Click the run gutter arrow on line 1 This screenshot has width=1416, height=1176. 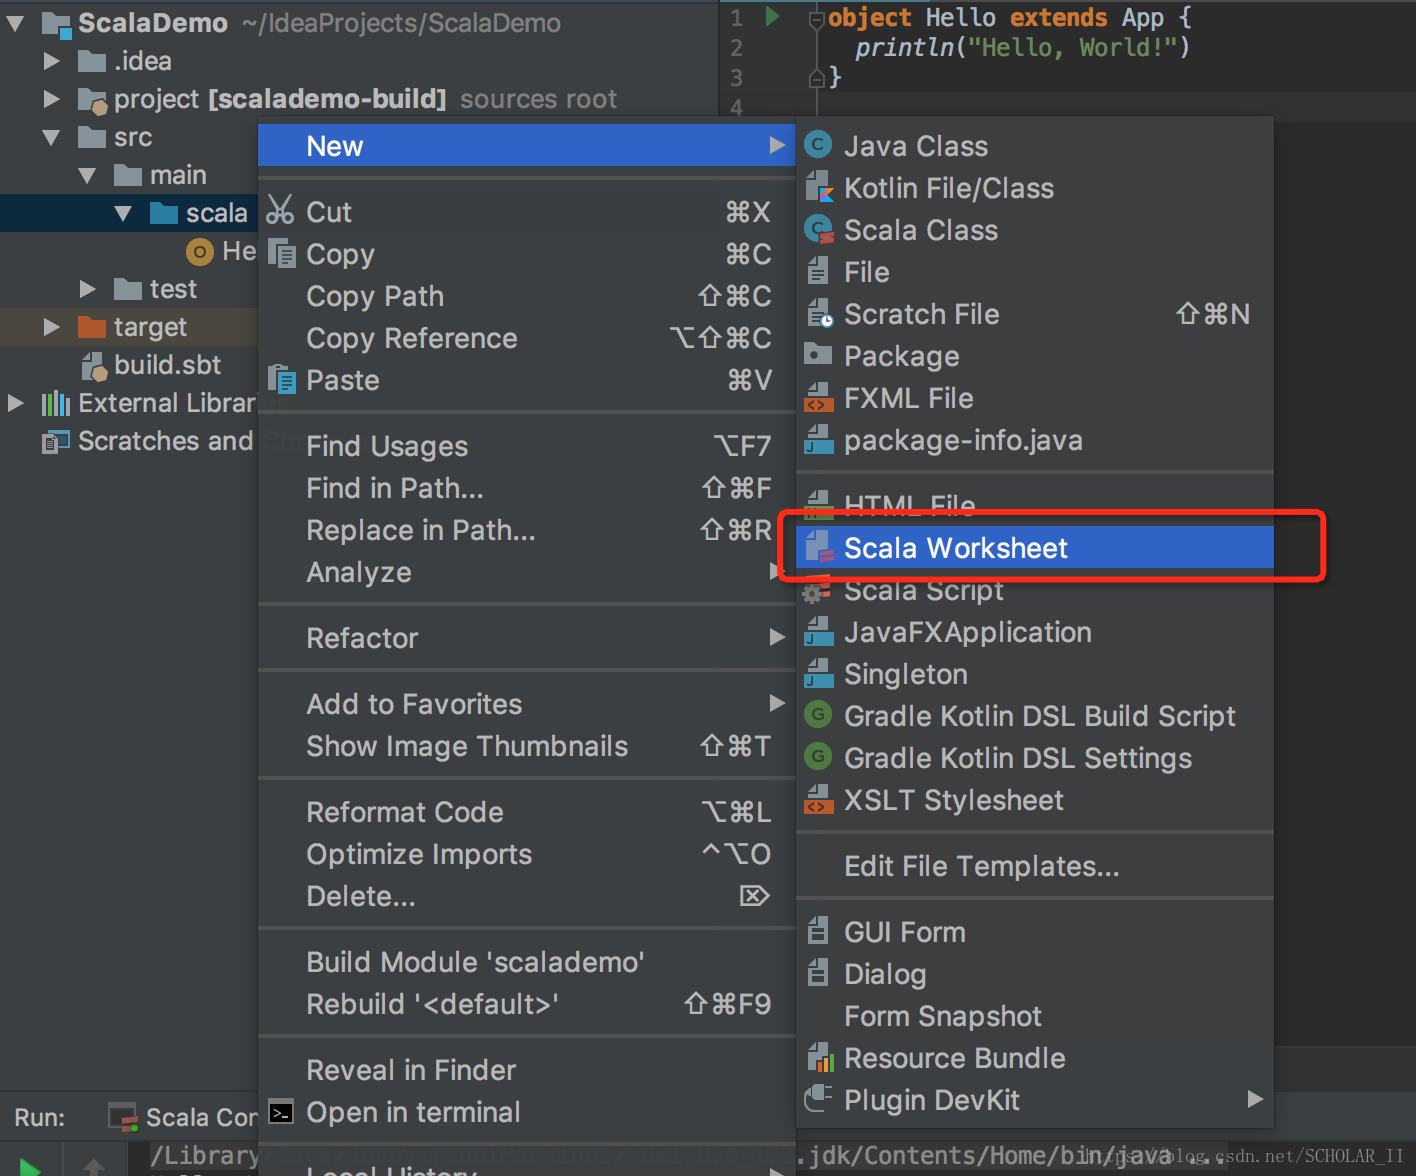pyautogui.click(x=772, y=17)
